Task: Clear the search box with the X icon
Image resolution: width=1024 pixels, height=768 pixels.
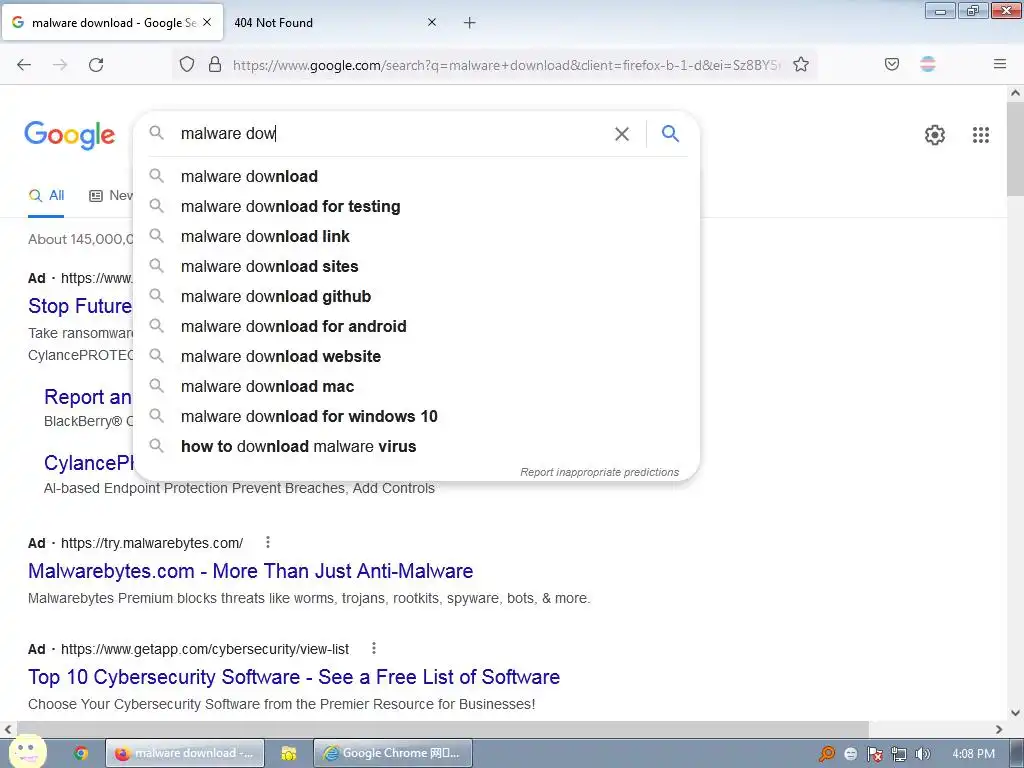Action: pos(622,134)
